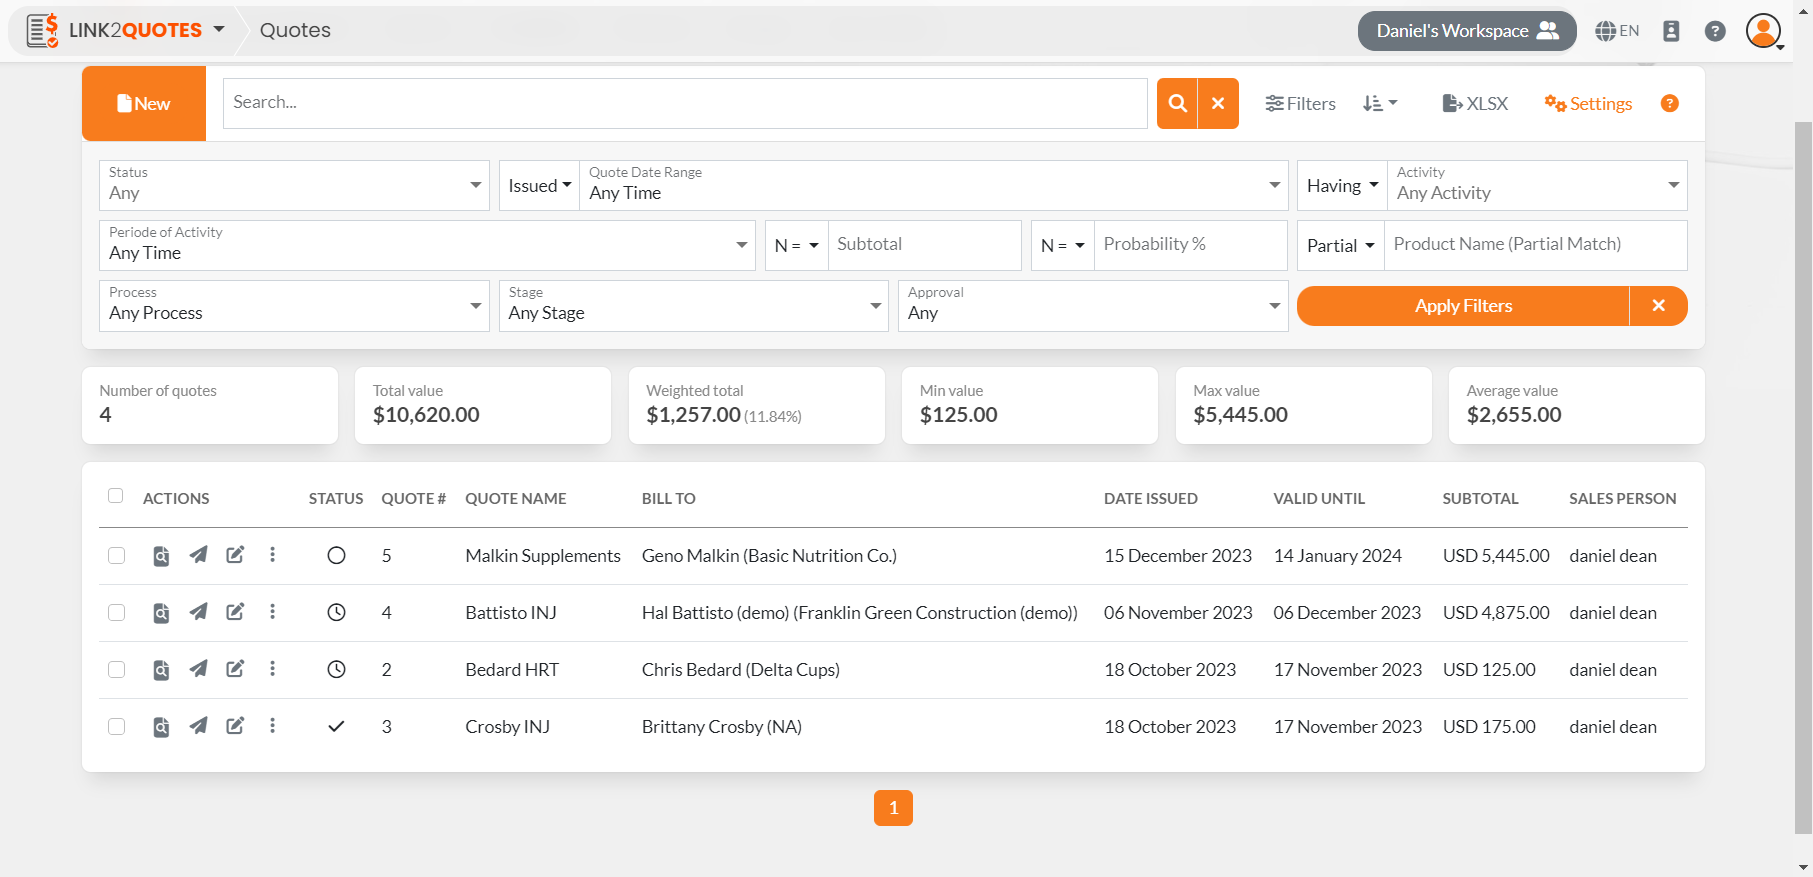
Task: Switch workspace via Daniel's Workspace button
Action: tap(1467, 31)
